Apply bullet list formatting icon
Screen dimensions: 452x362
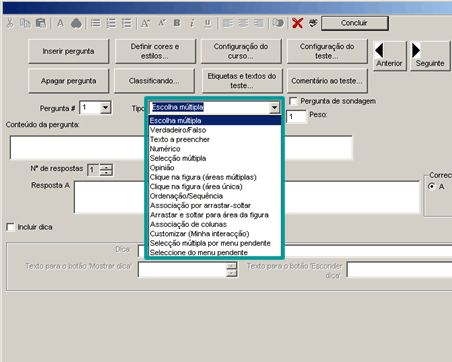click(95, 23)
